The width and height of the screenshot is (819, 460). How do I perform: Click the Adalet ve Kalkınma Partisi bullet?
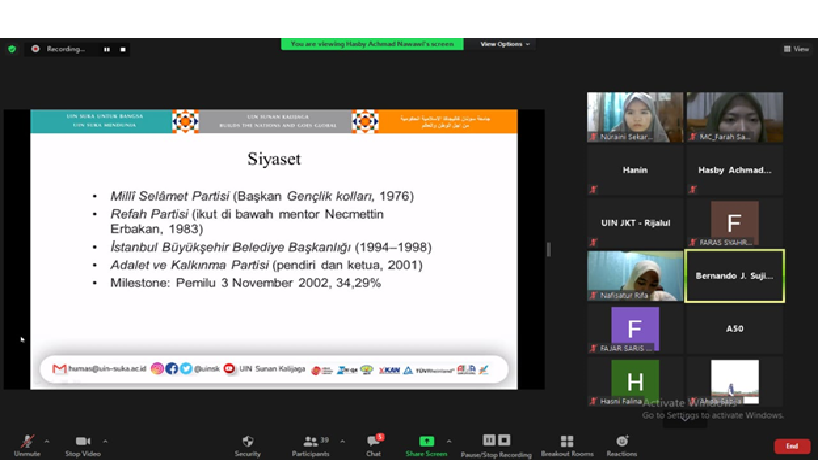pos(266,265)
